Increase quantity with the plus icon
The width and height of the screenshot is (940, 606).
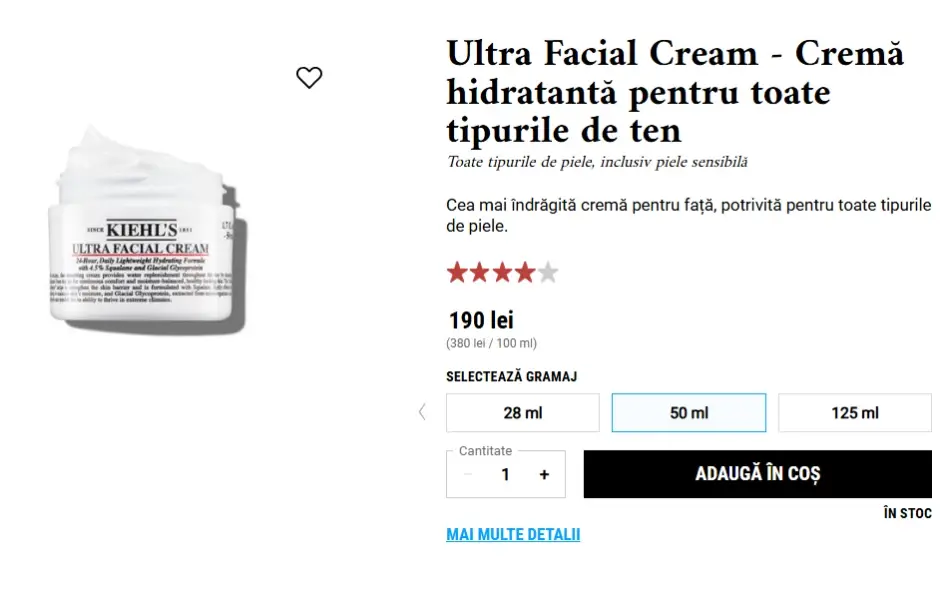point(544,475)
